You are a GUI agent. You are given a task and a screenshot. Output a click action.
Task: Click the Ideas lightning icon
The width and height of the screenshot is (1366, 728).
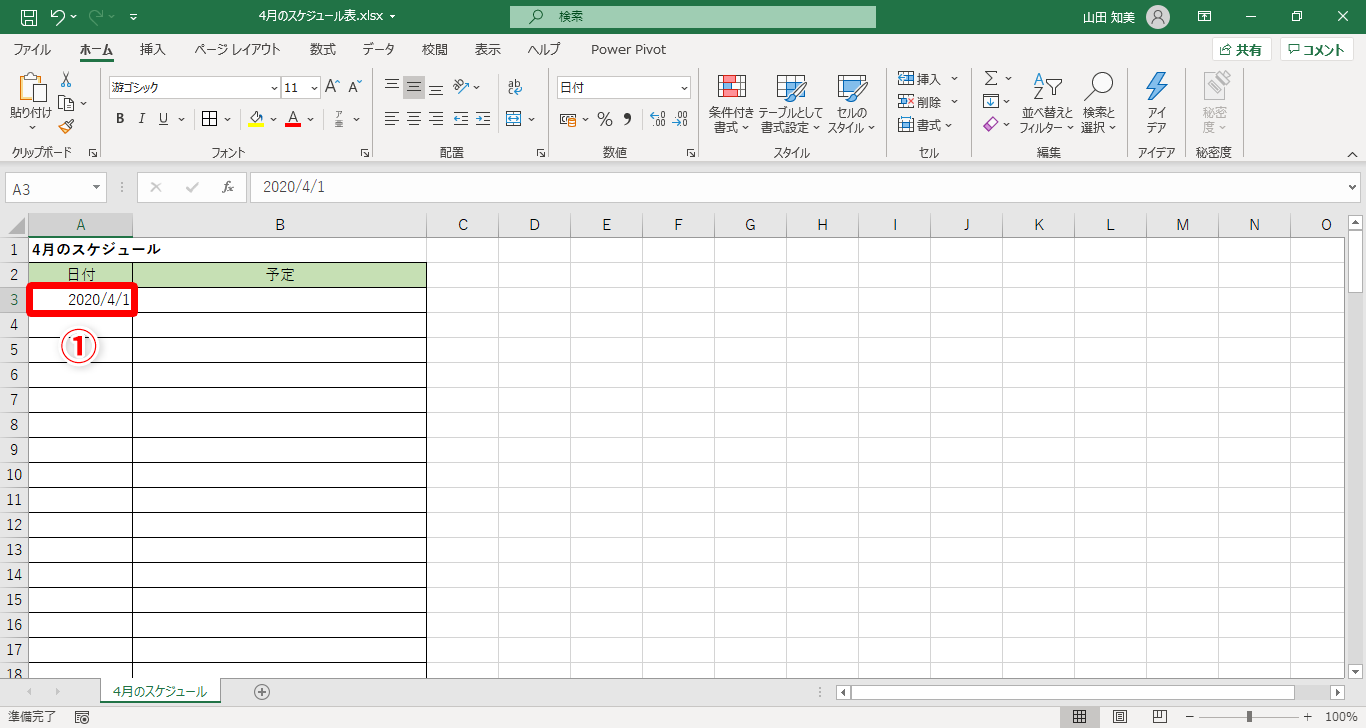1156,104
